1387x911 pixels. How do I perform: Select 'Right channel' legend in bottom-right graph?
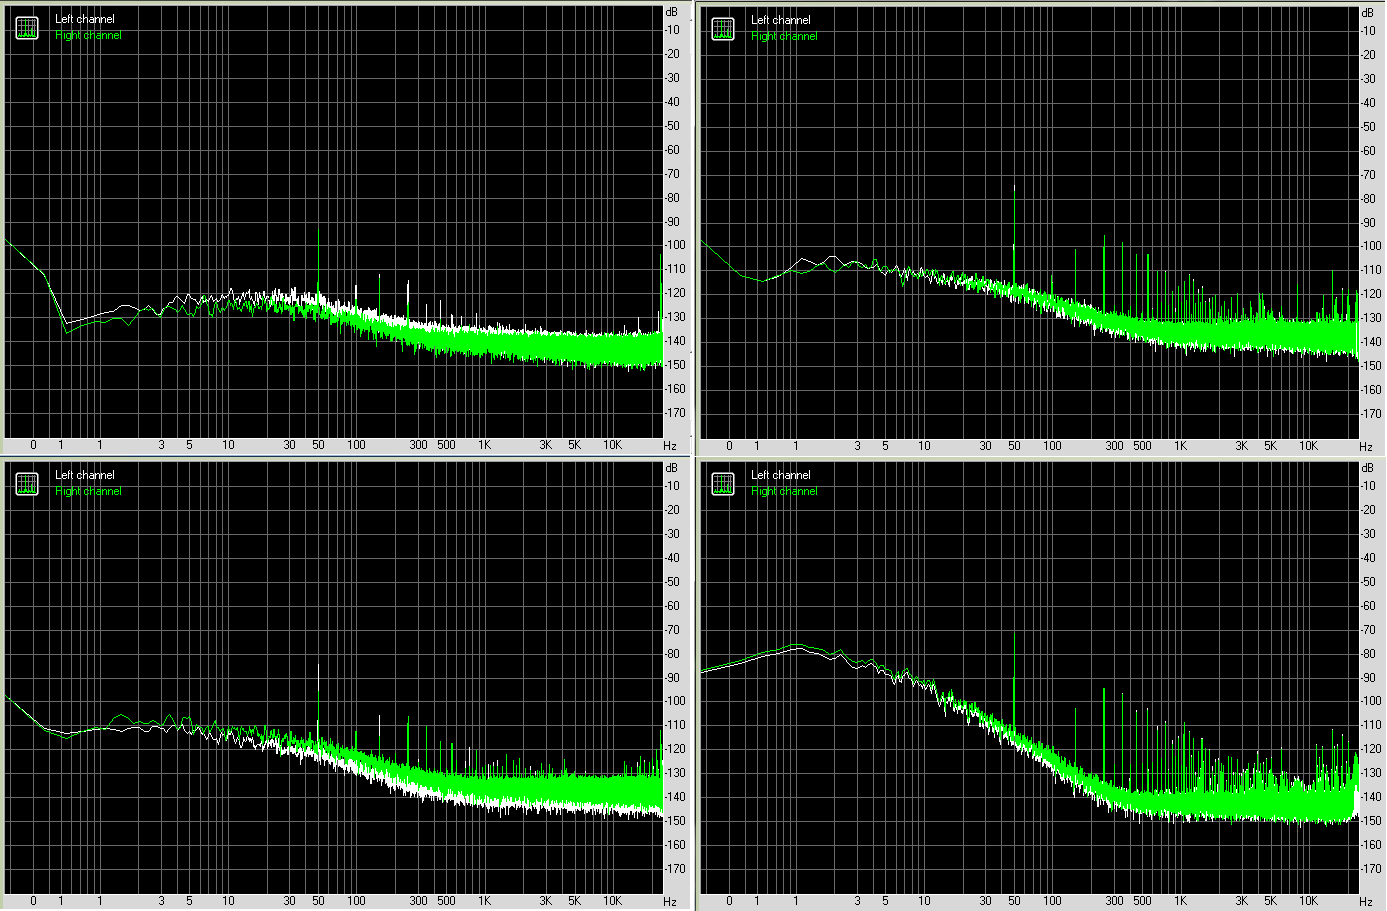[784, 491]
